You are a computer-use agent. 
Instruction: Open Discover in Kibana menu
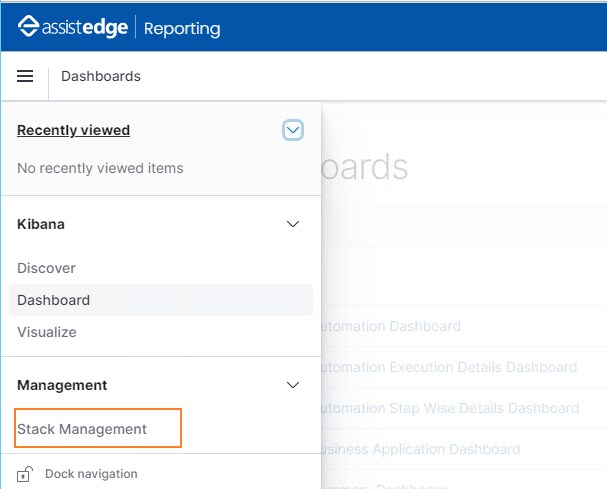tap(46, 268)
